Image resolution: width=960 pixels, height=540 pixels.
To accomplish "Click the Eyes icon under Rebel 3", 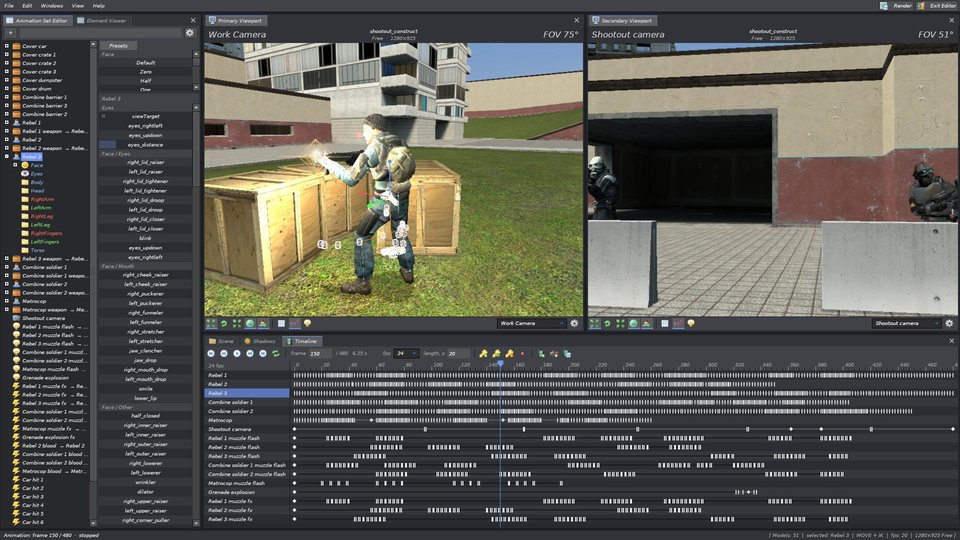I will coord(25,174).
